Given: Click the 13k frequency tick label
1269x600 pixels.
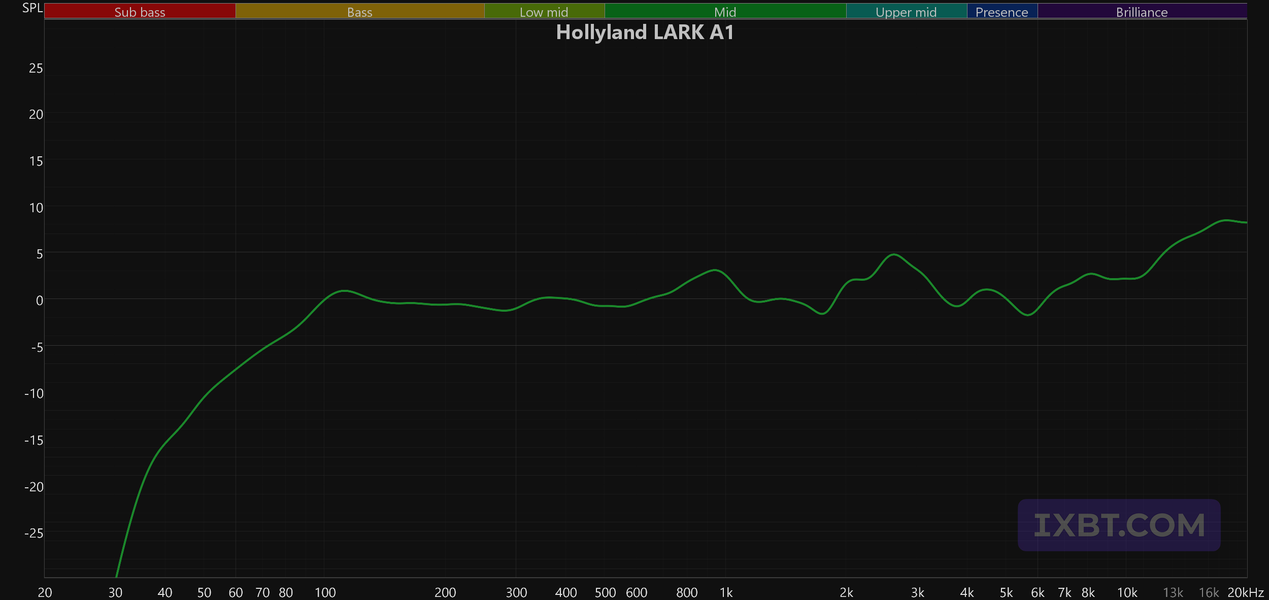Looking at the screenshot, I should pos(1173,592).
